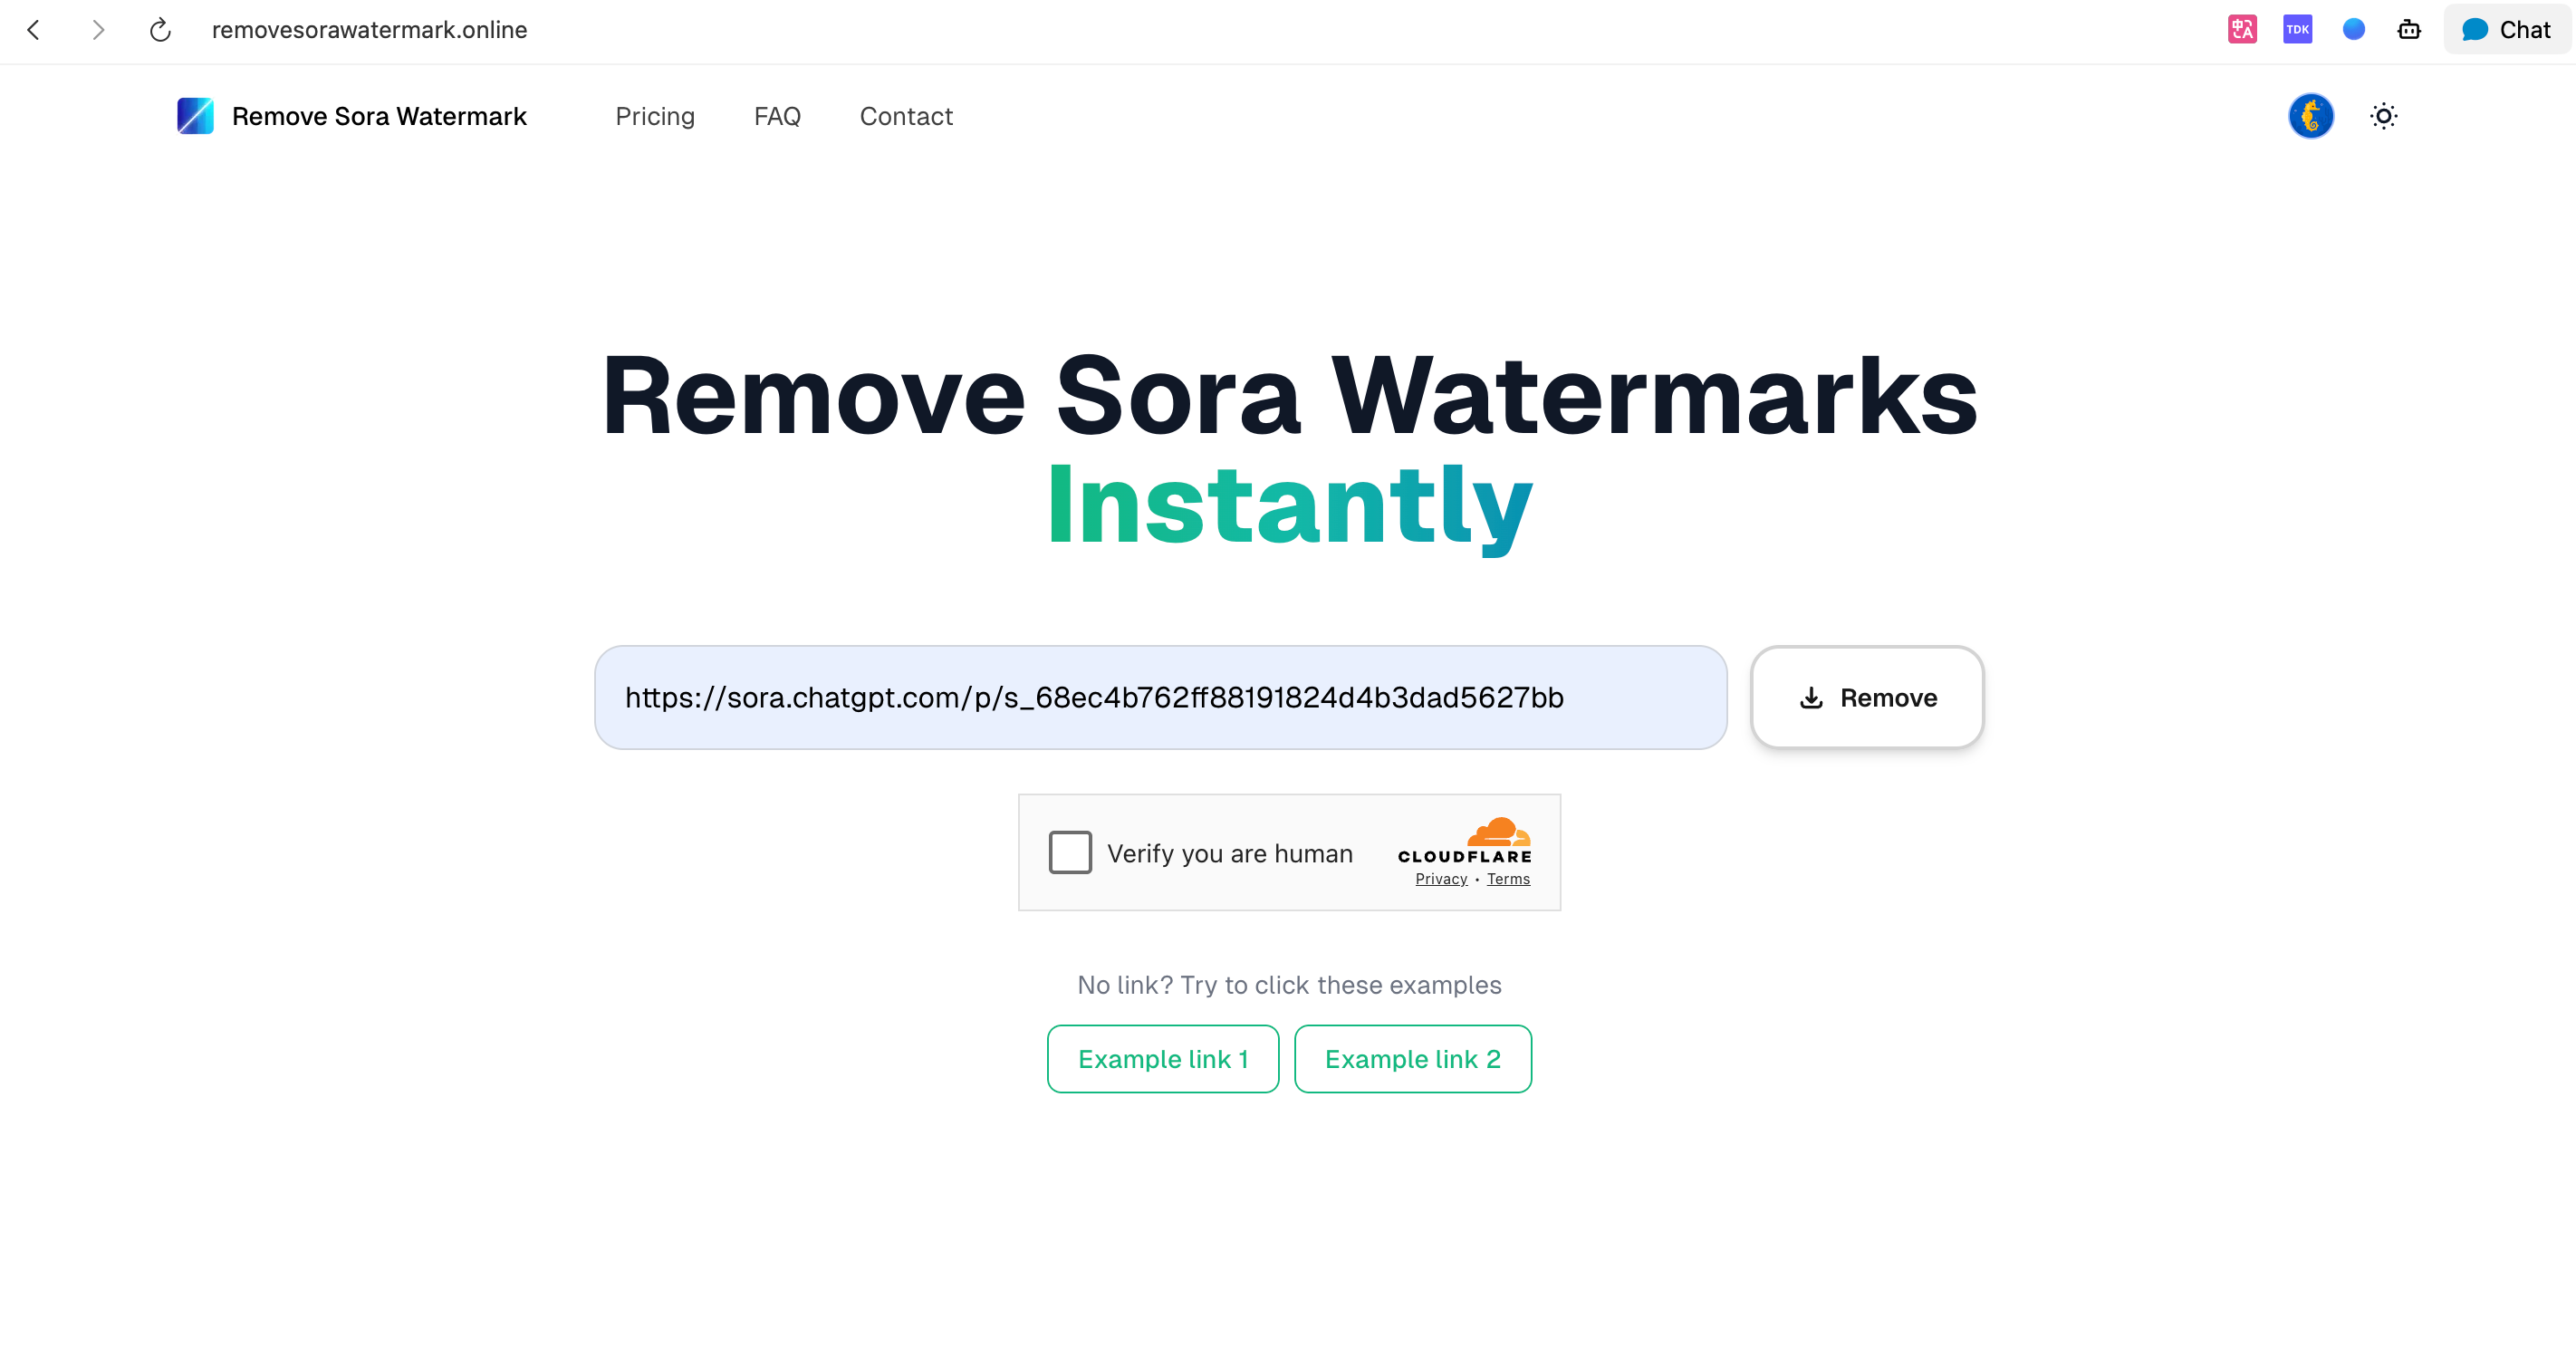Open the Pricing nav item
Screen dimensions: 2576x1357
pos(655,116)
